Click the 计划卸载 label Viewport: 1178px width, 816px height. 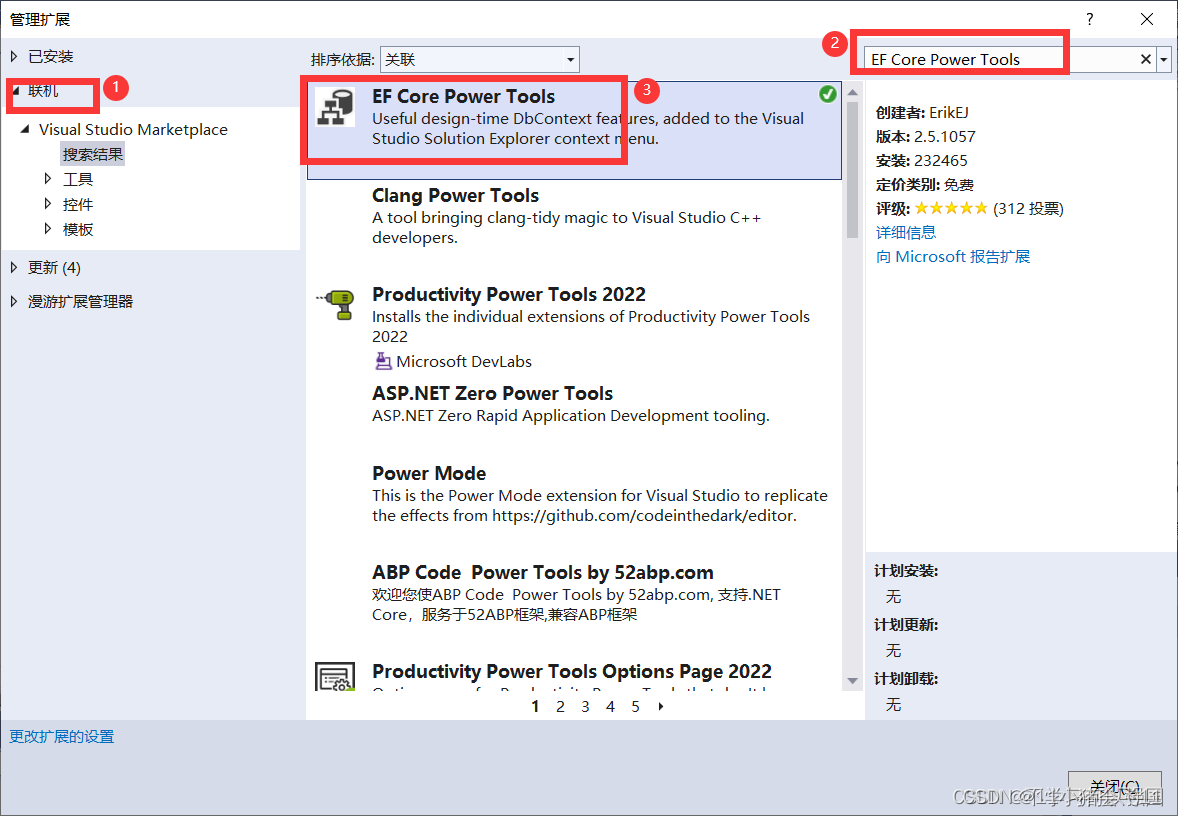[906, 679]
